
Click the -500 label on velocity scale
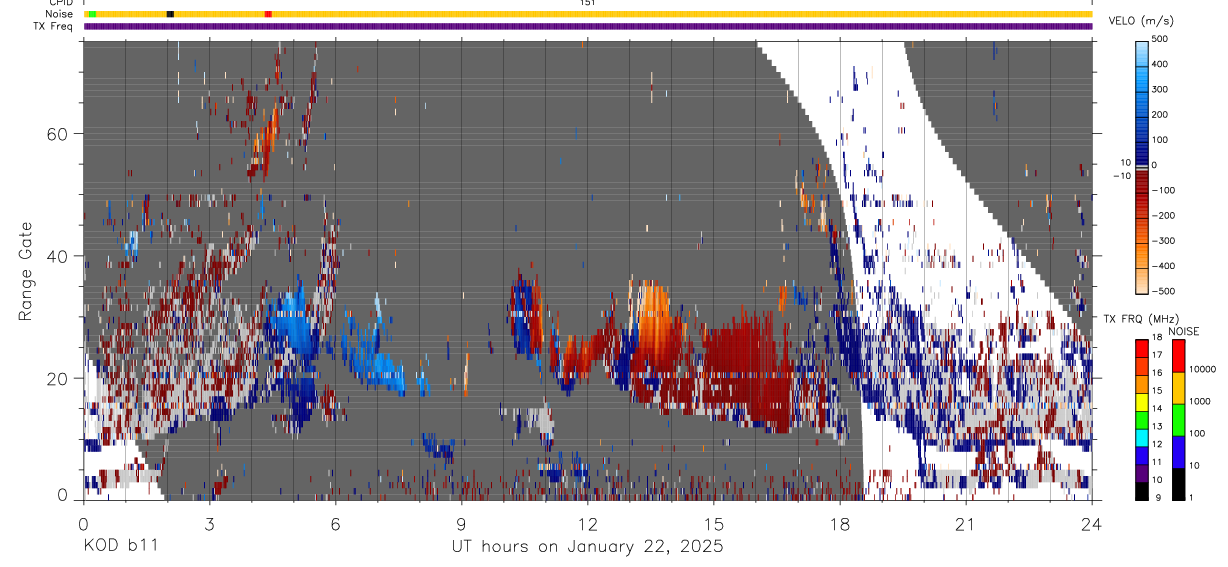pos(1163,291)
